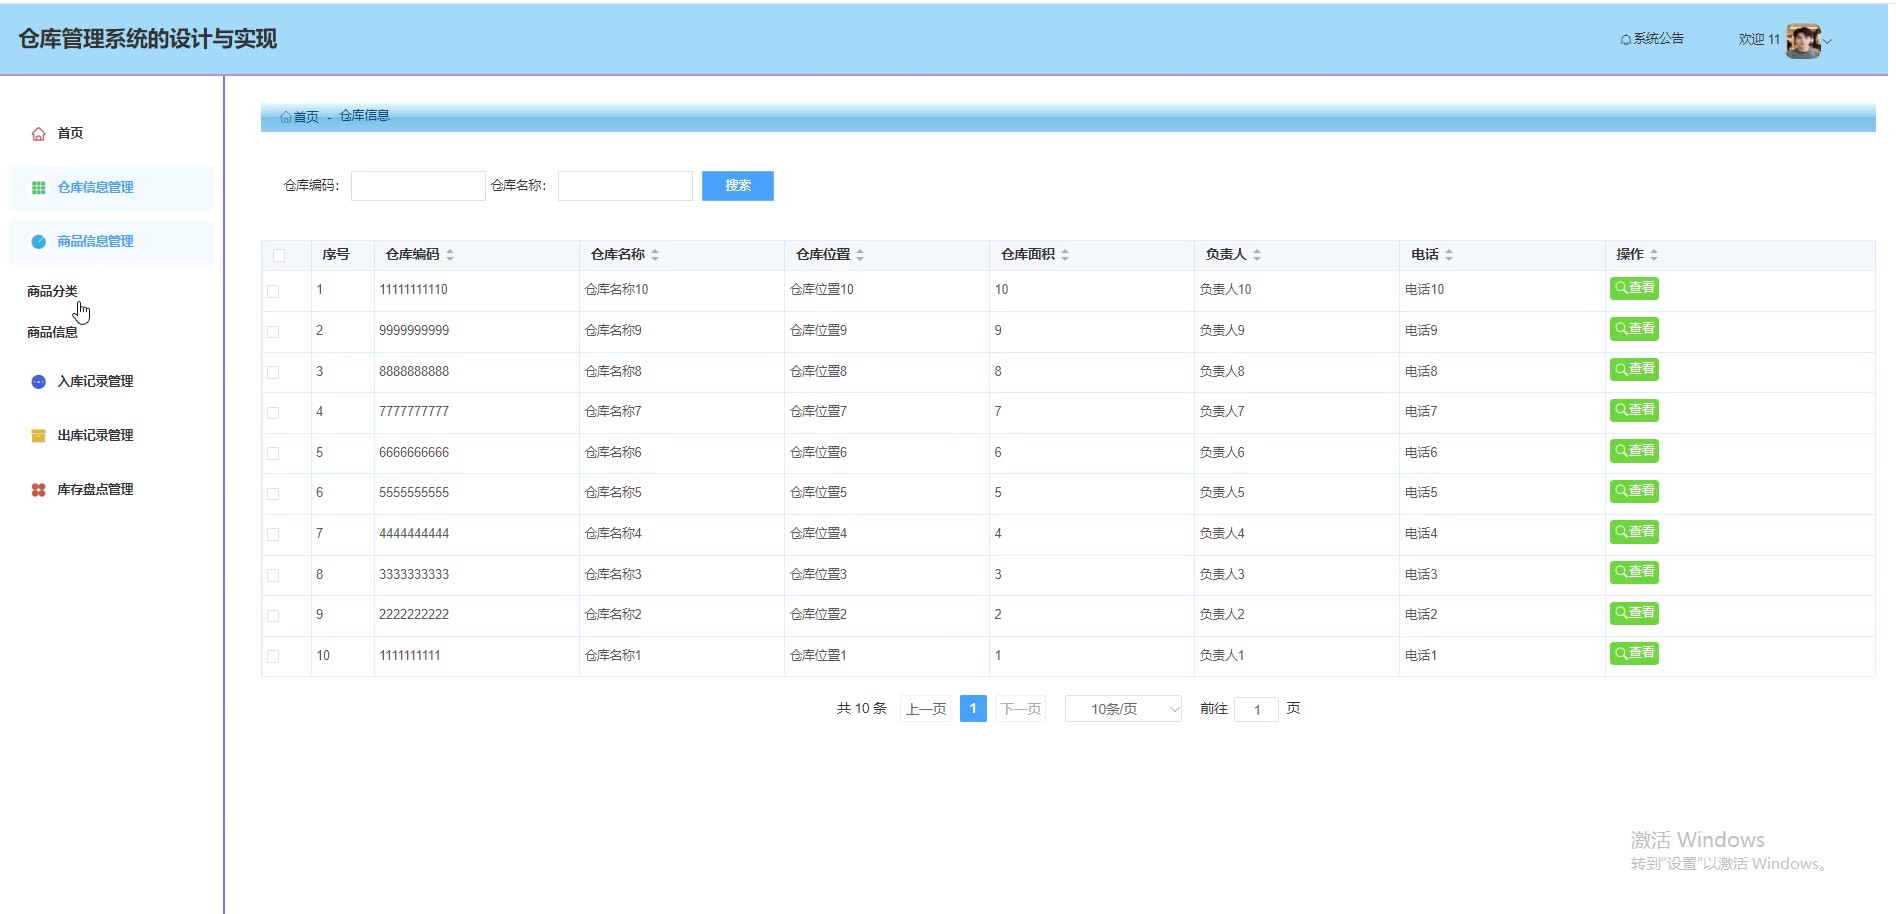Select checkbox for row with 仓库名称5
The width and height of the screenshot is (1896, 914).
273,494
